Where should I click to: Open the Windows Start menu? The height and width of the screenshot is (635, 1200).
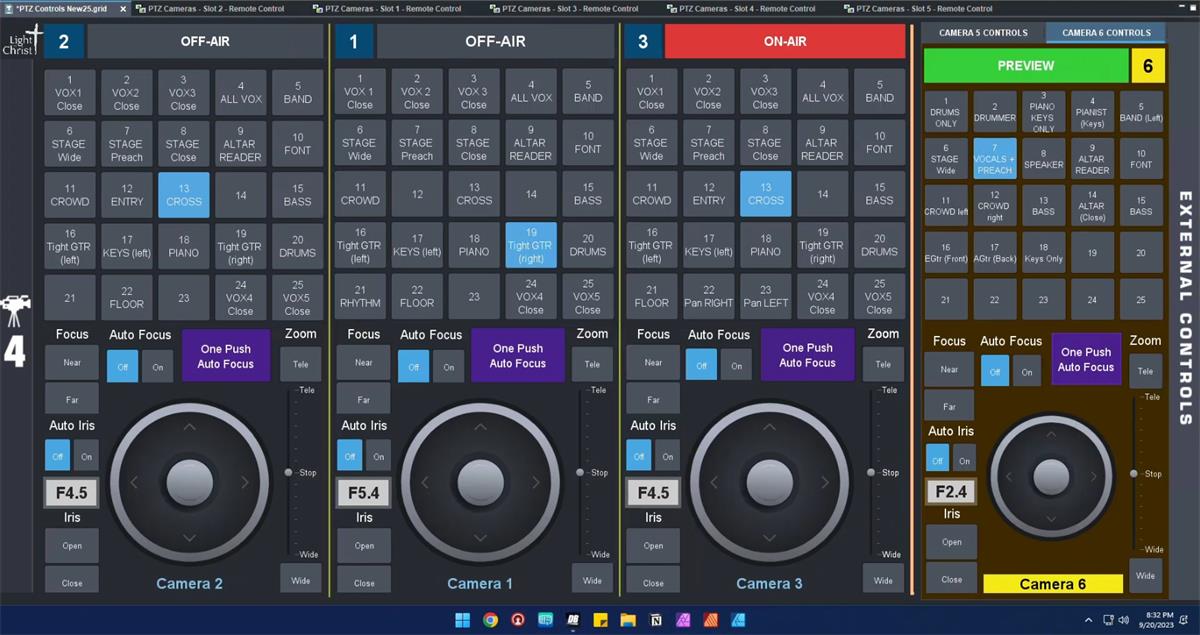[x=463, y=619]
